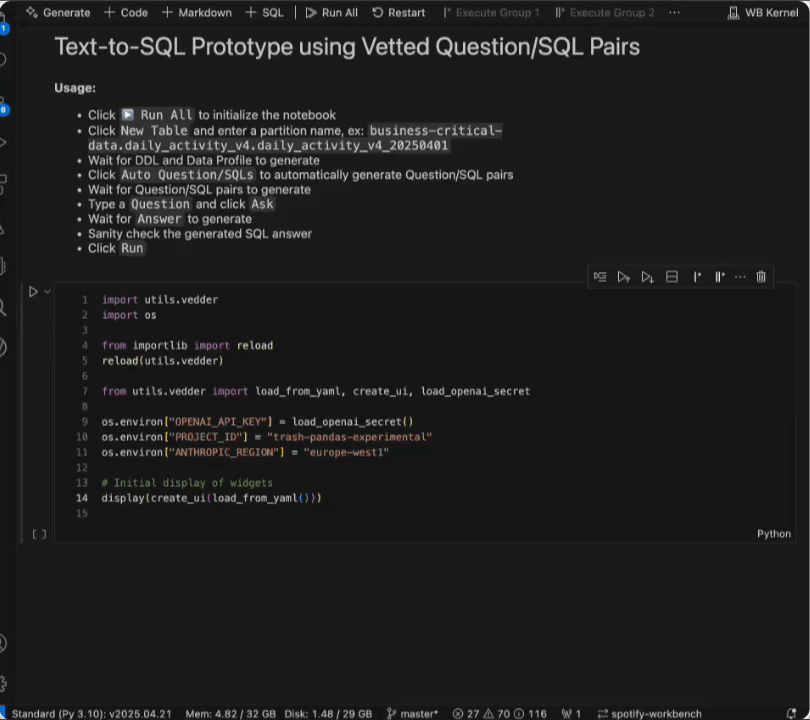
Task: Delete the cell with trash icon
Action: pyautogui.click(x=761, y=277)
